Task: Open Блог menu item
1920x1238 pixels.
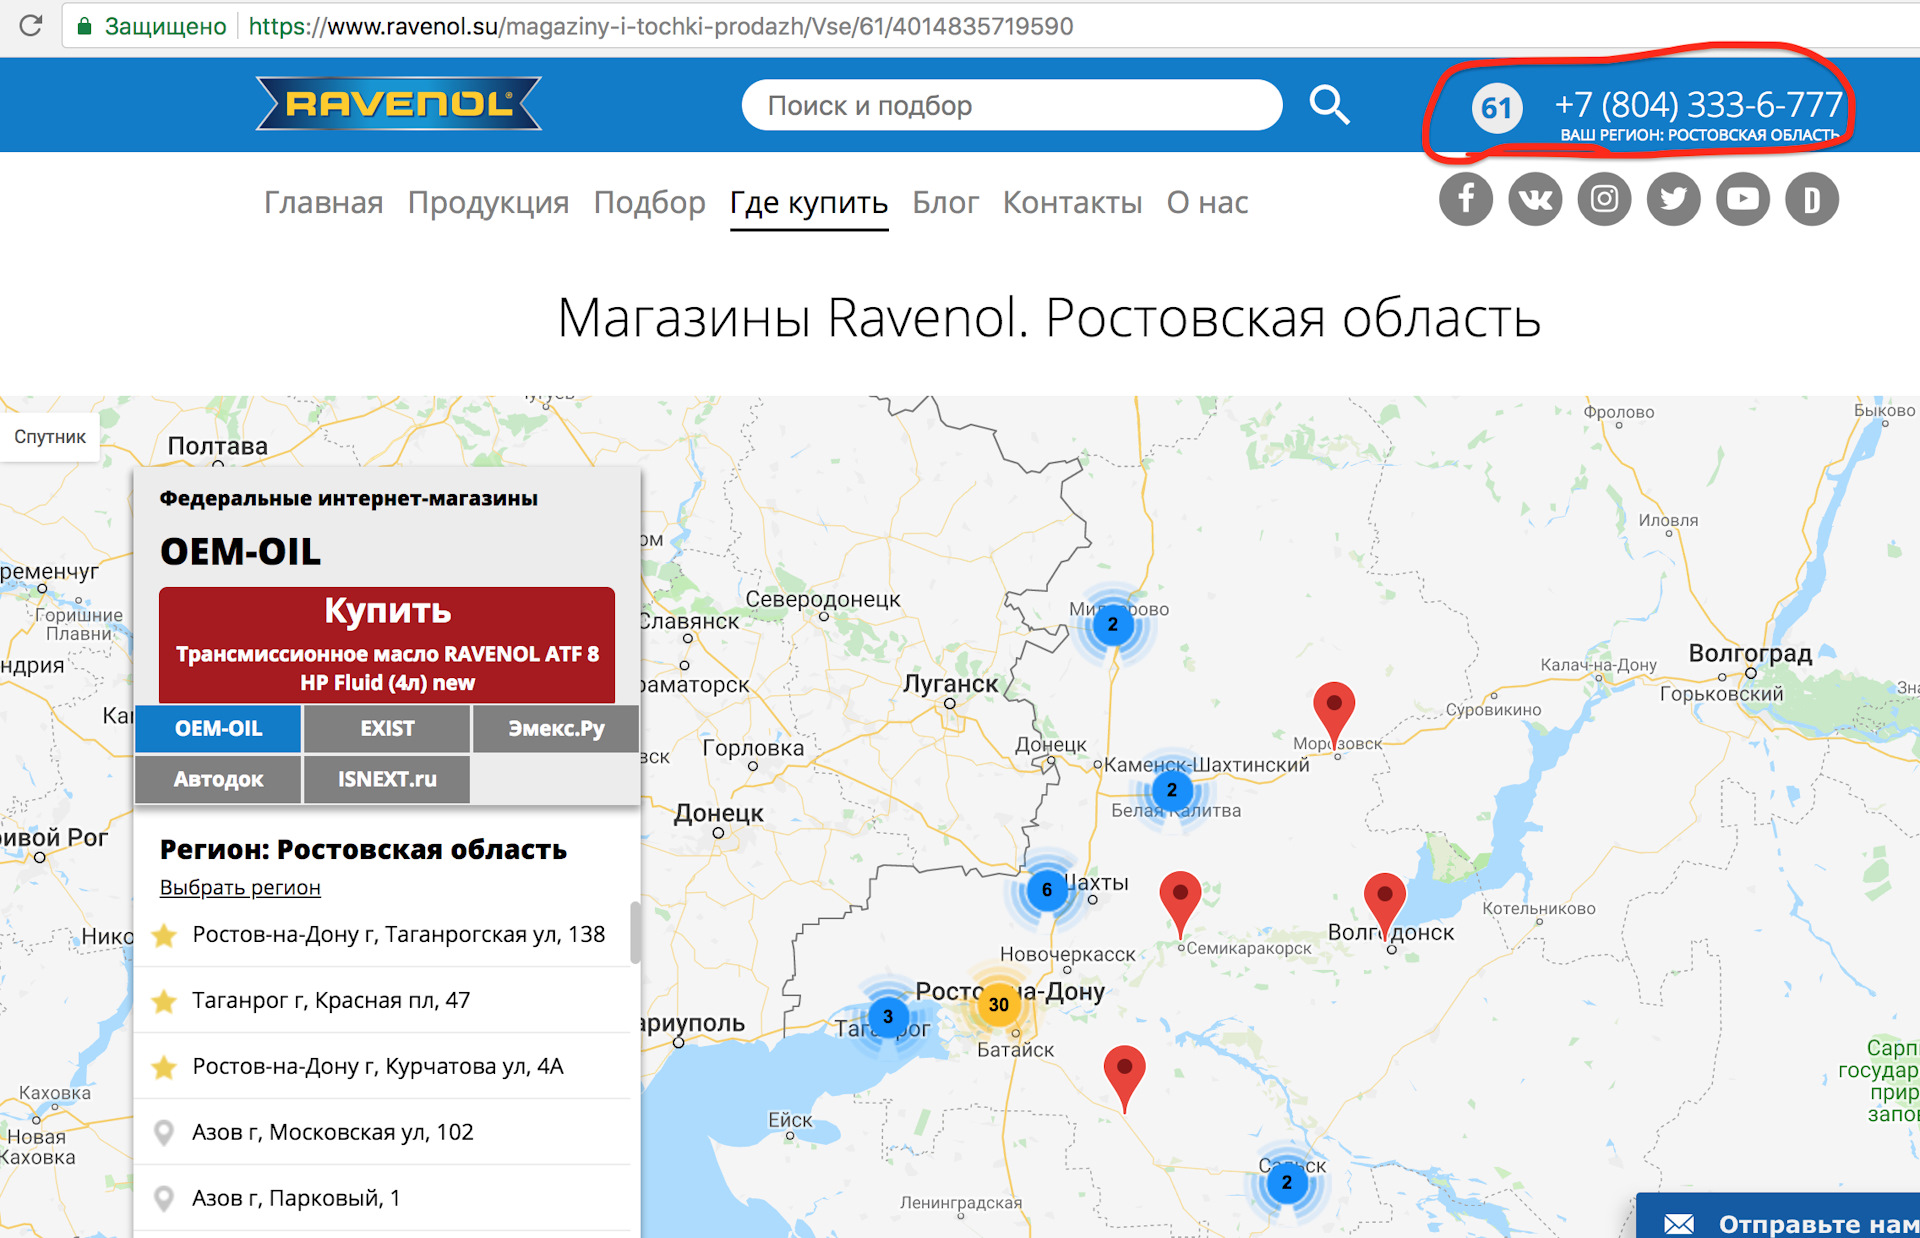Action: click(945, 202)
